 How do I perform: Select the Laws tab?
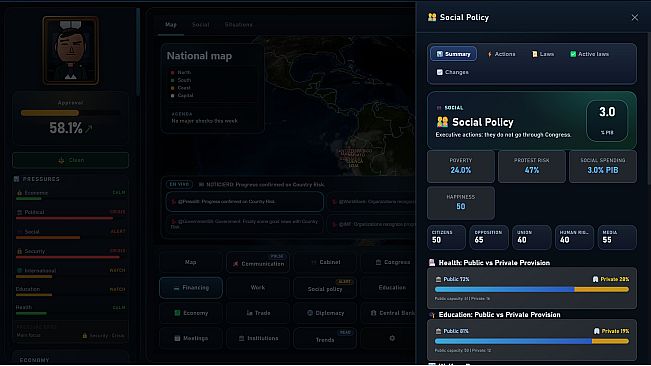click(543, 54)
